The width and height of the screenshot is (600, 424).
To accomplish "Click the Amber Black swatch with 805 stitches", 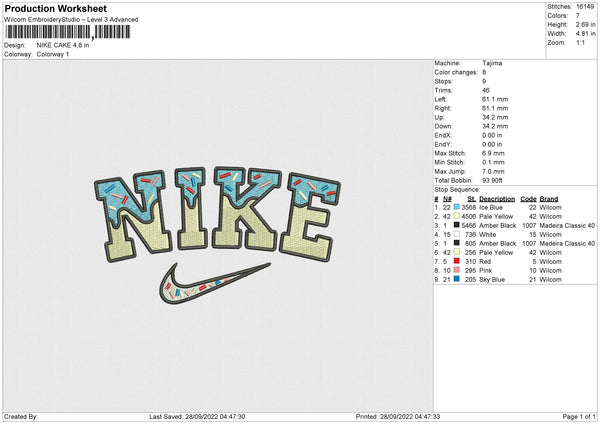I will (457, 243).
